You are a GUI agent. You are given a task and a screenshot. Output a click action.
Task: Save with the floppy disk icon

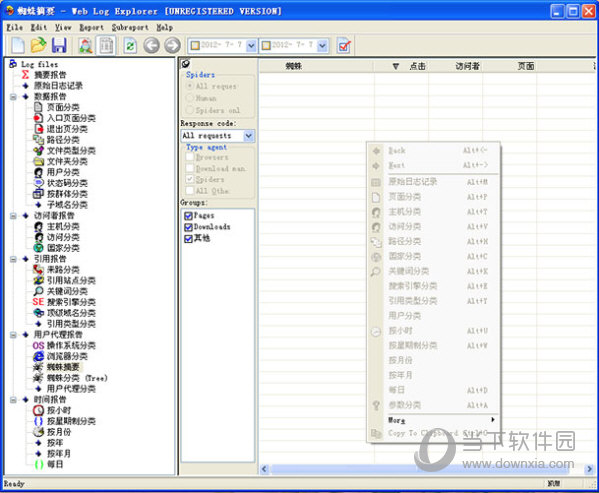(59, 46)
